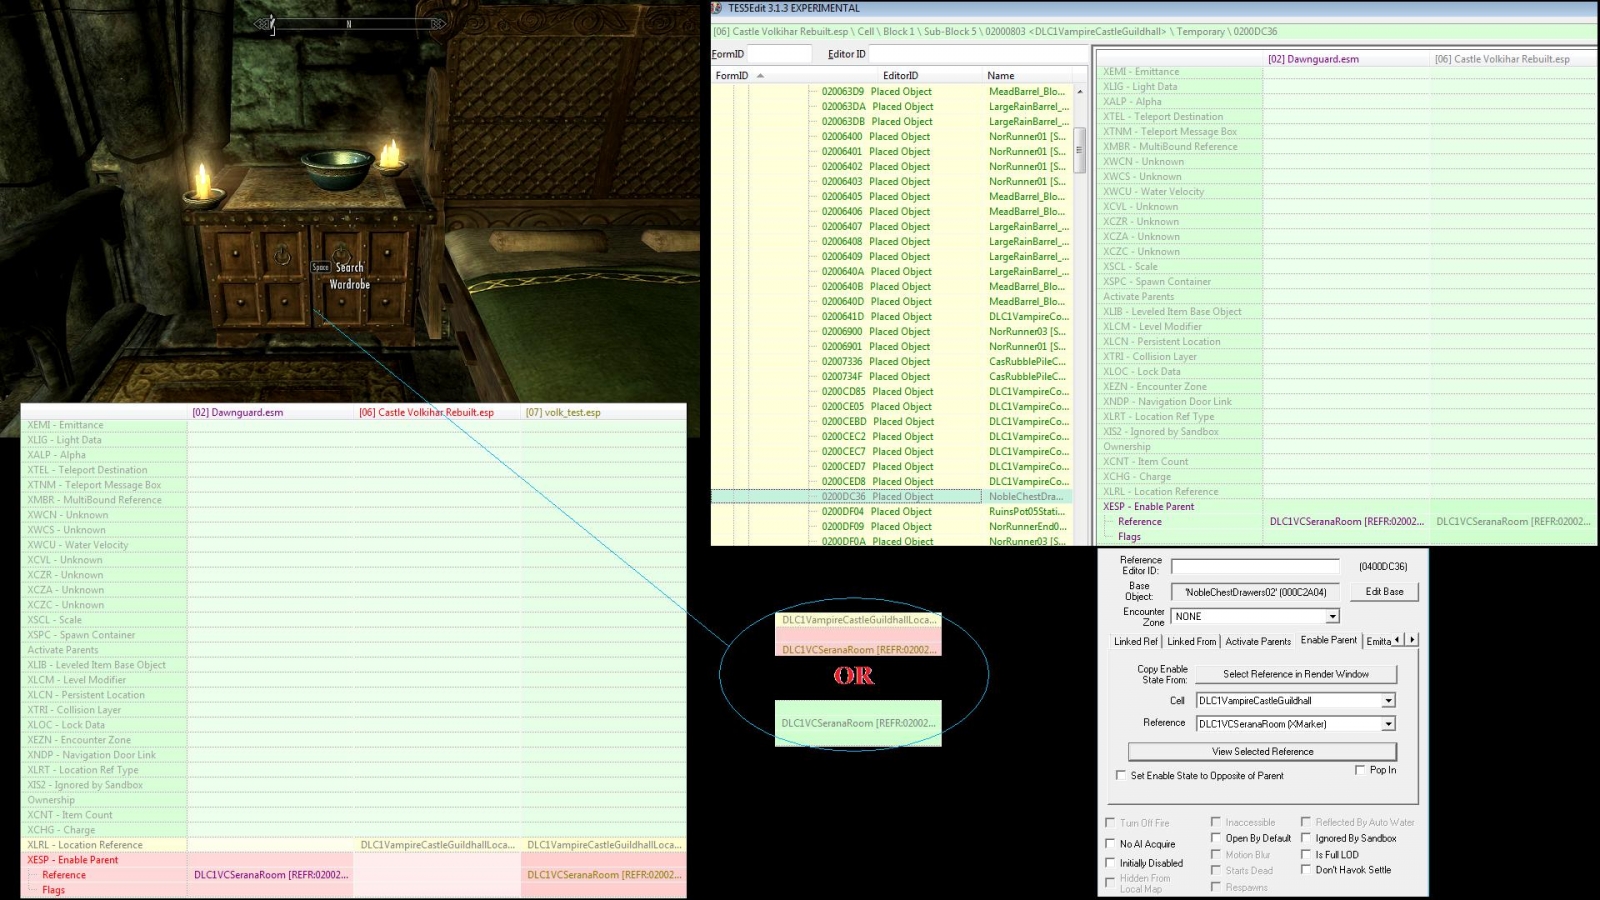Viewport: 1600px width, 900px height.
Task: Click the EditorID column header
Action: [x=900, y=75]
